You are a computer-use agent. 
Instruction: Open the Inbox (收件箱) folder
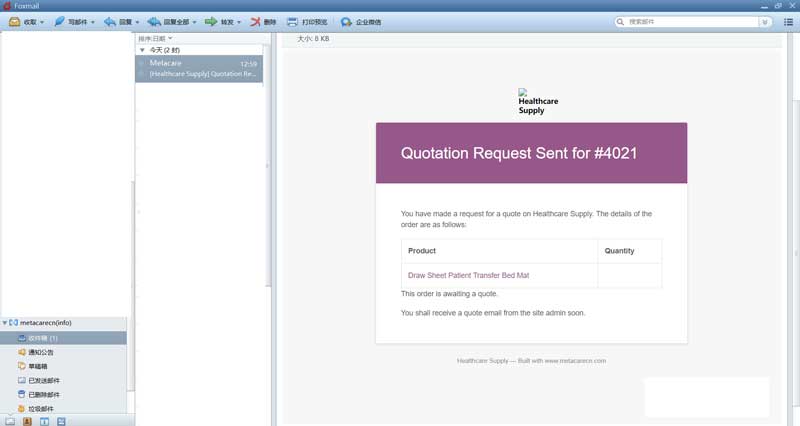coord(63,338)
